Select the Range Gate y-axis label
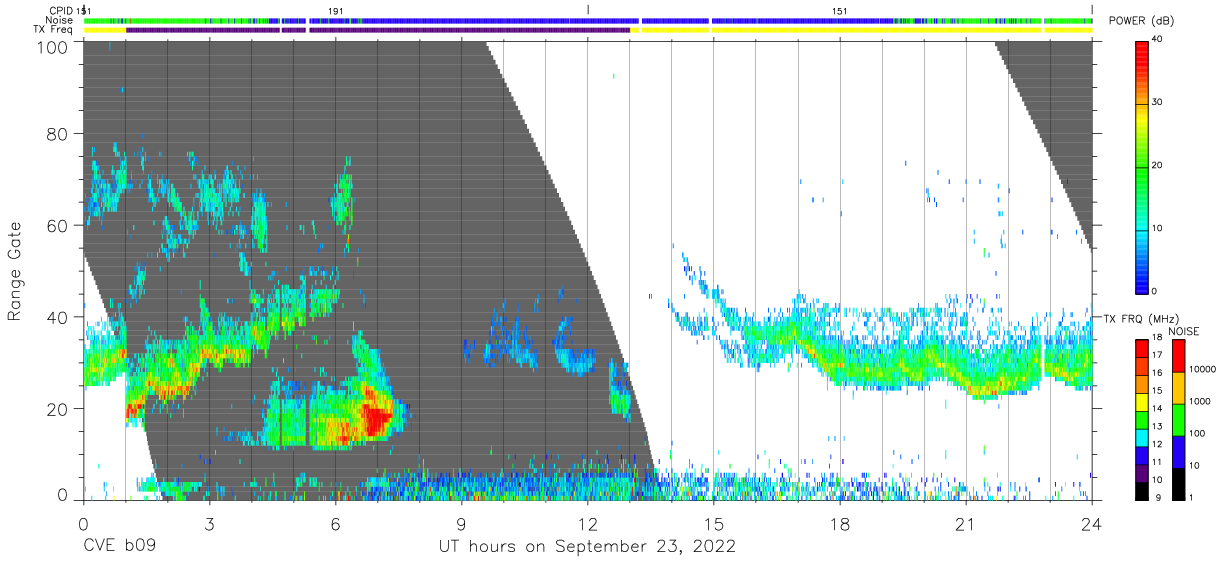The height and width of the screenshot is (567, 1228). pyautogui.click(x=15, y=271)
